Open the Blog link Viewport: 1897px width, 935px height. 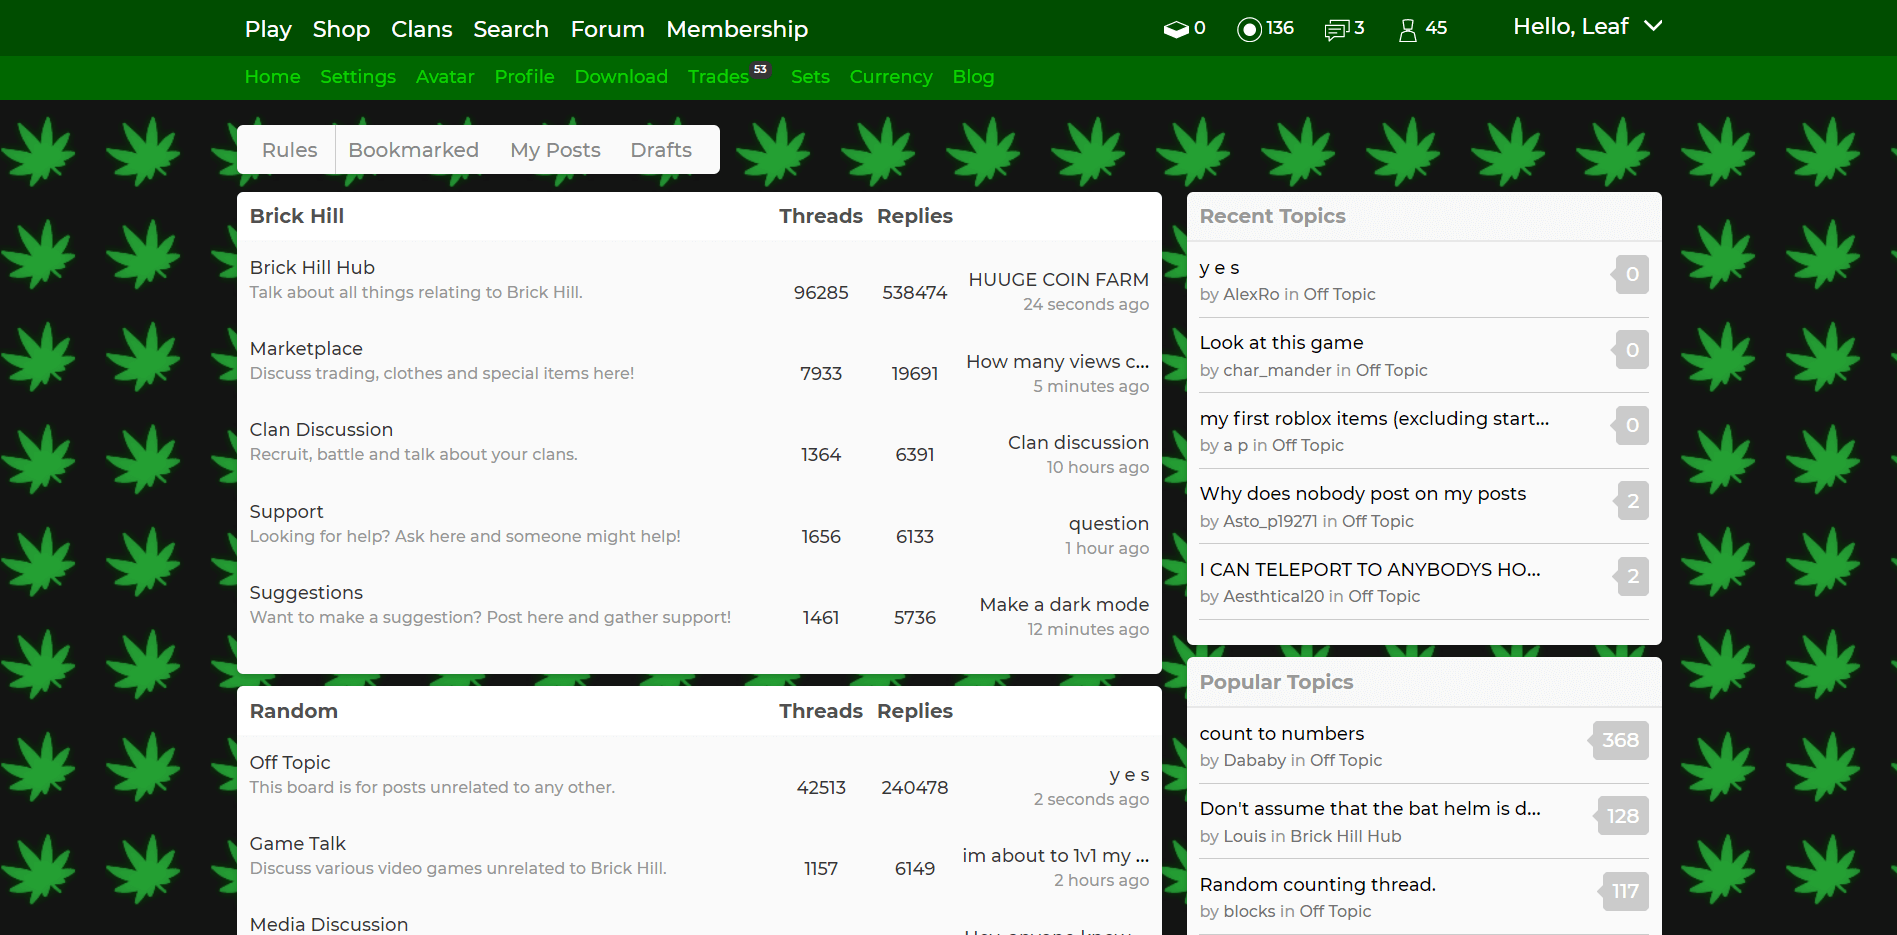pos(973,77)
